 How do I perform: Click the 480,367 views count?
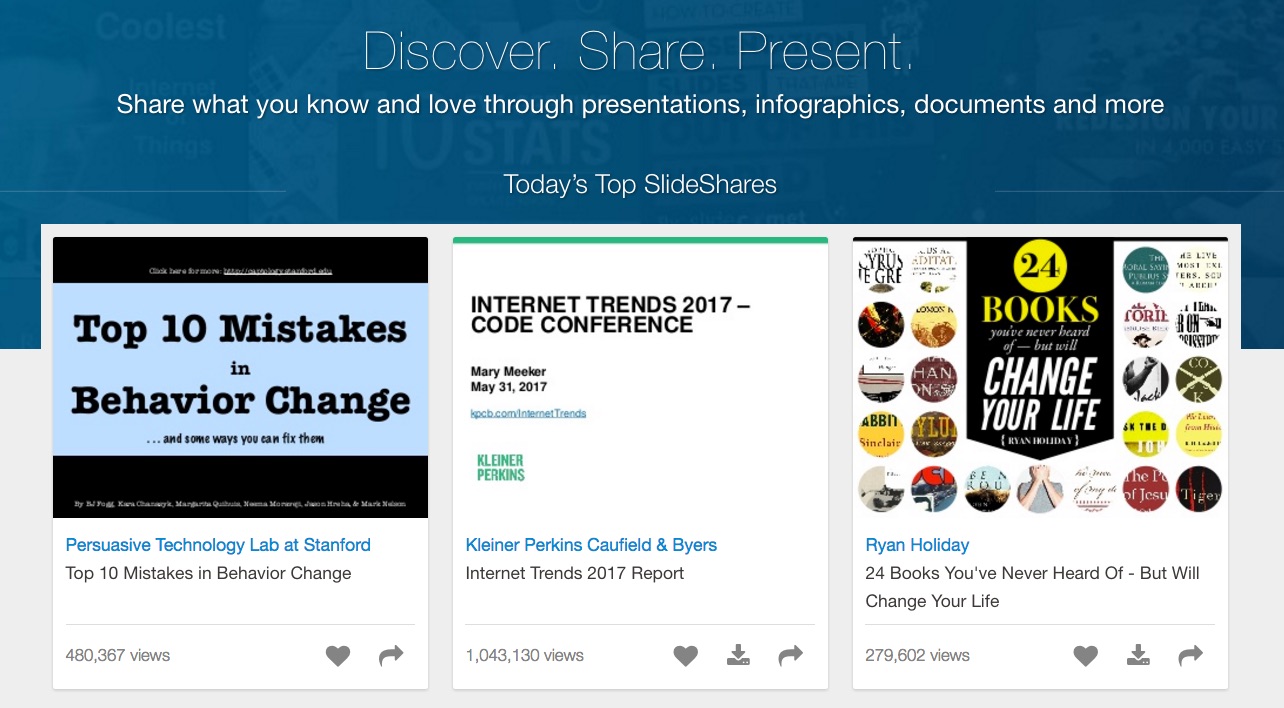coord(118,656)
